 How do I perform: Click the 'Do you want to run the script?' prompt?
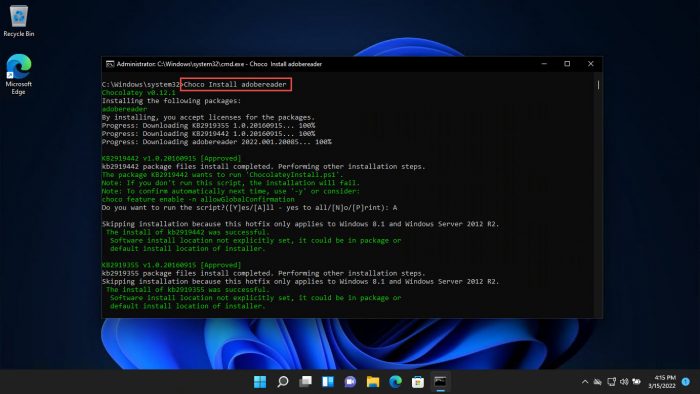coord(249,207)
